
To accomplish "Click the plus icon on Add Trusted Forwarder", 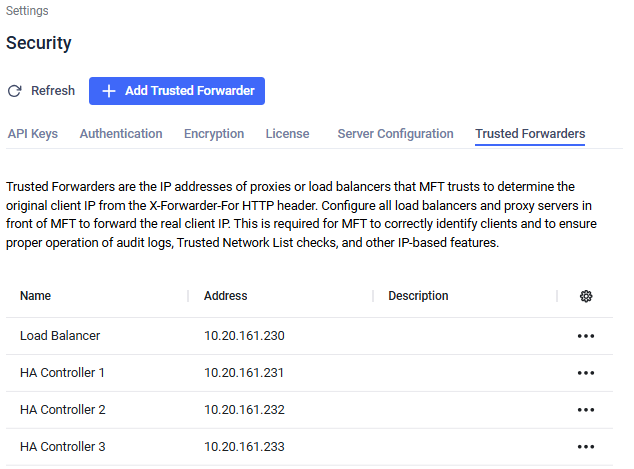I will 110,91.
